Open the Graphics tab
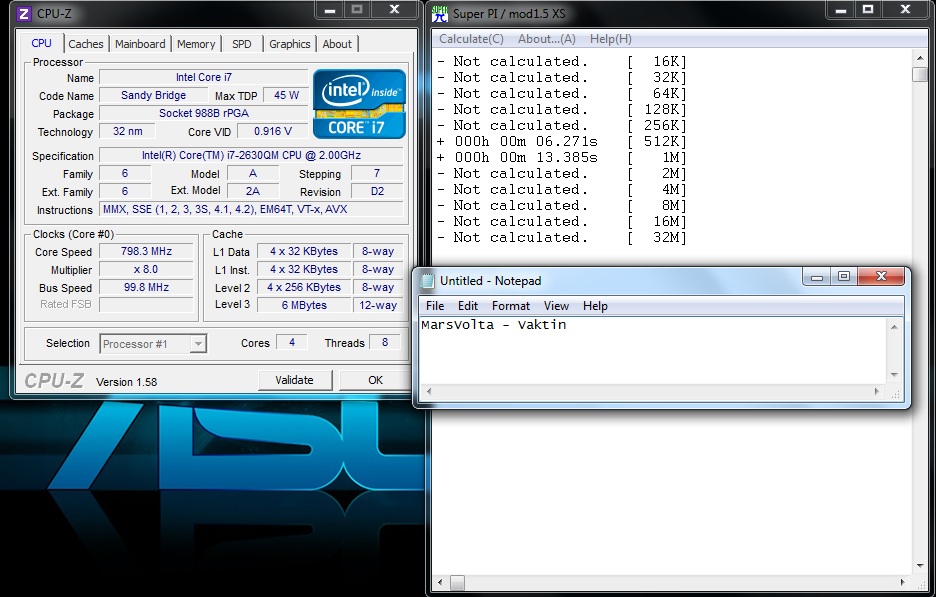The height and width of the screenshot is (597, 936). tap(289, 43)
